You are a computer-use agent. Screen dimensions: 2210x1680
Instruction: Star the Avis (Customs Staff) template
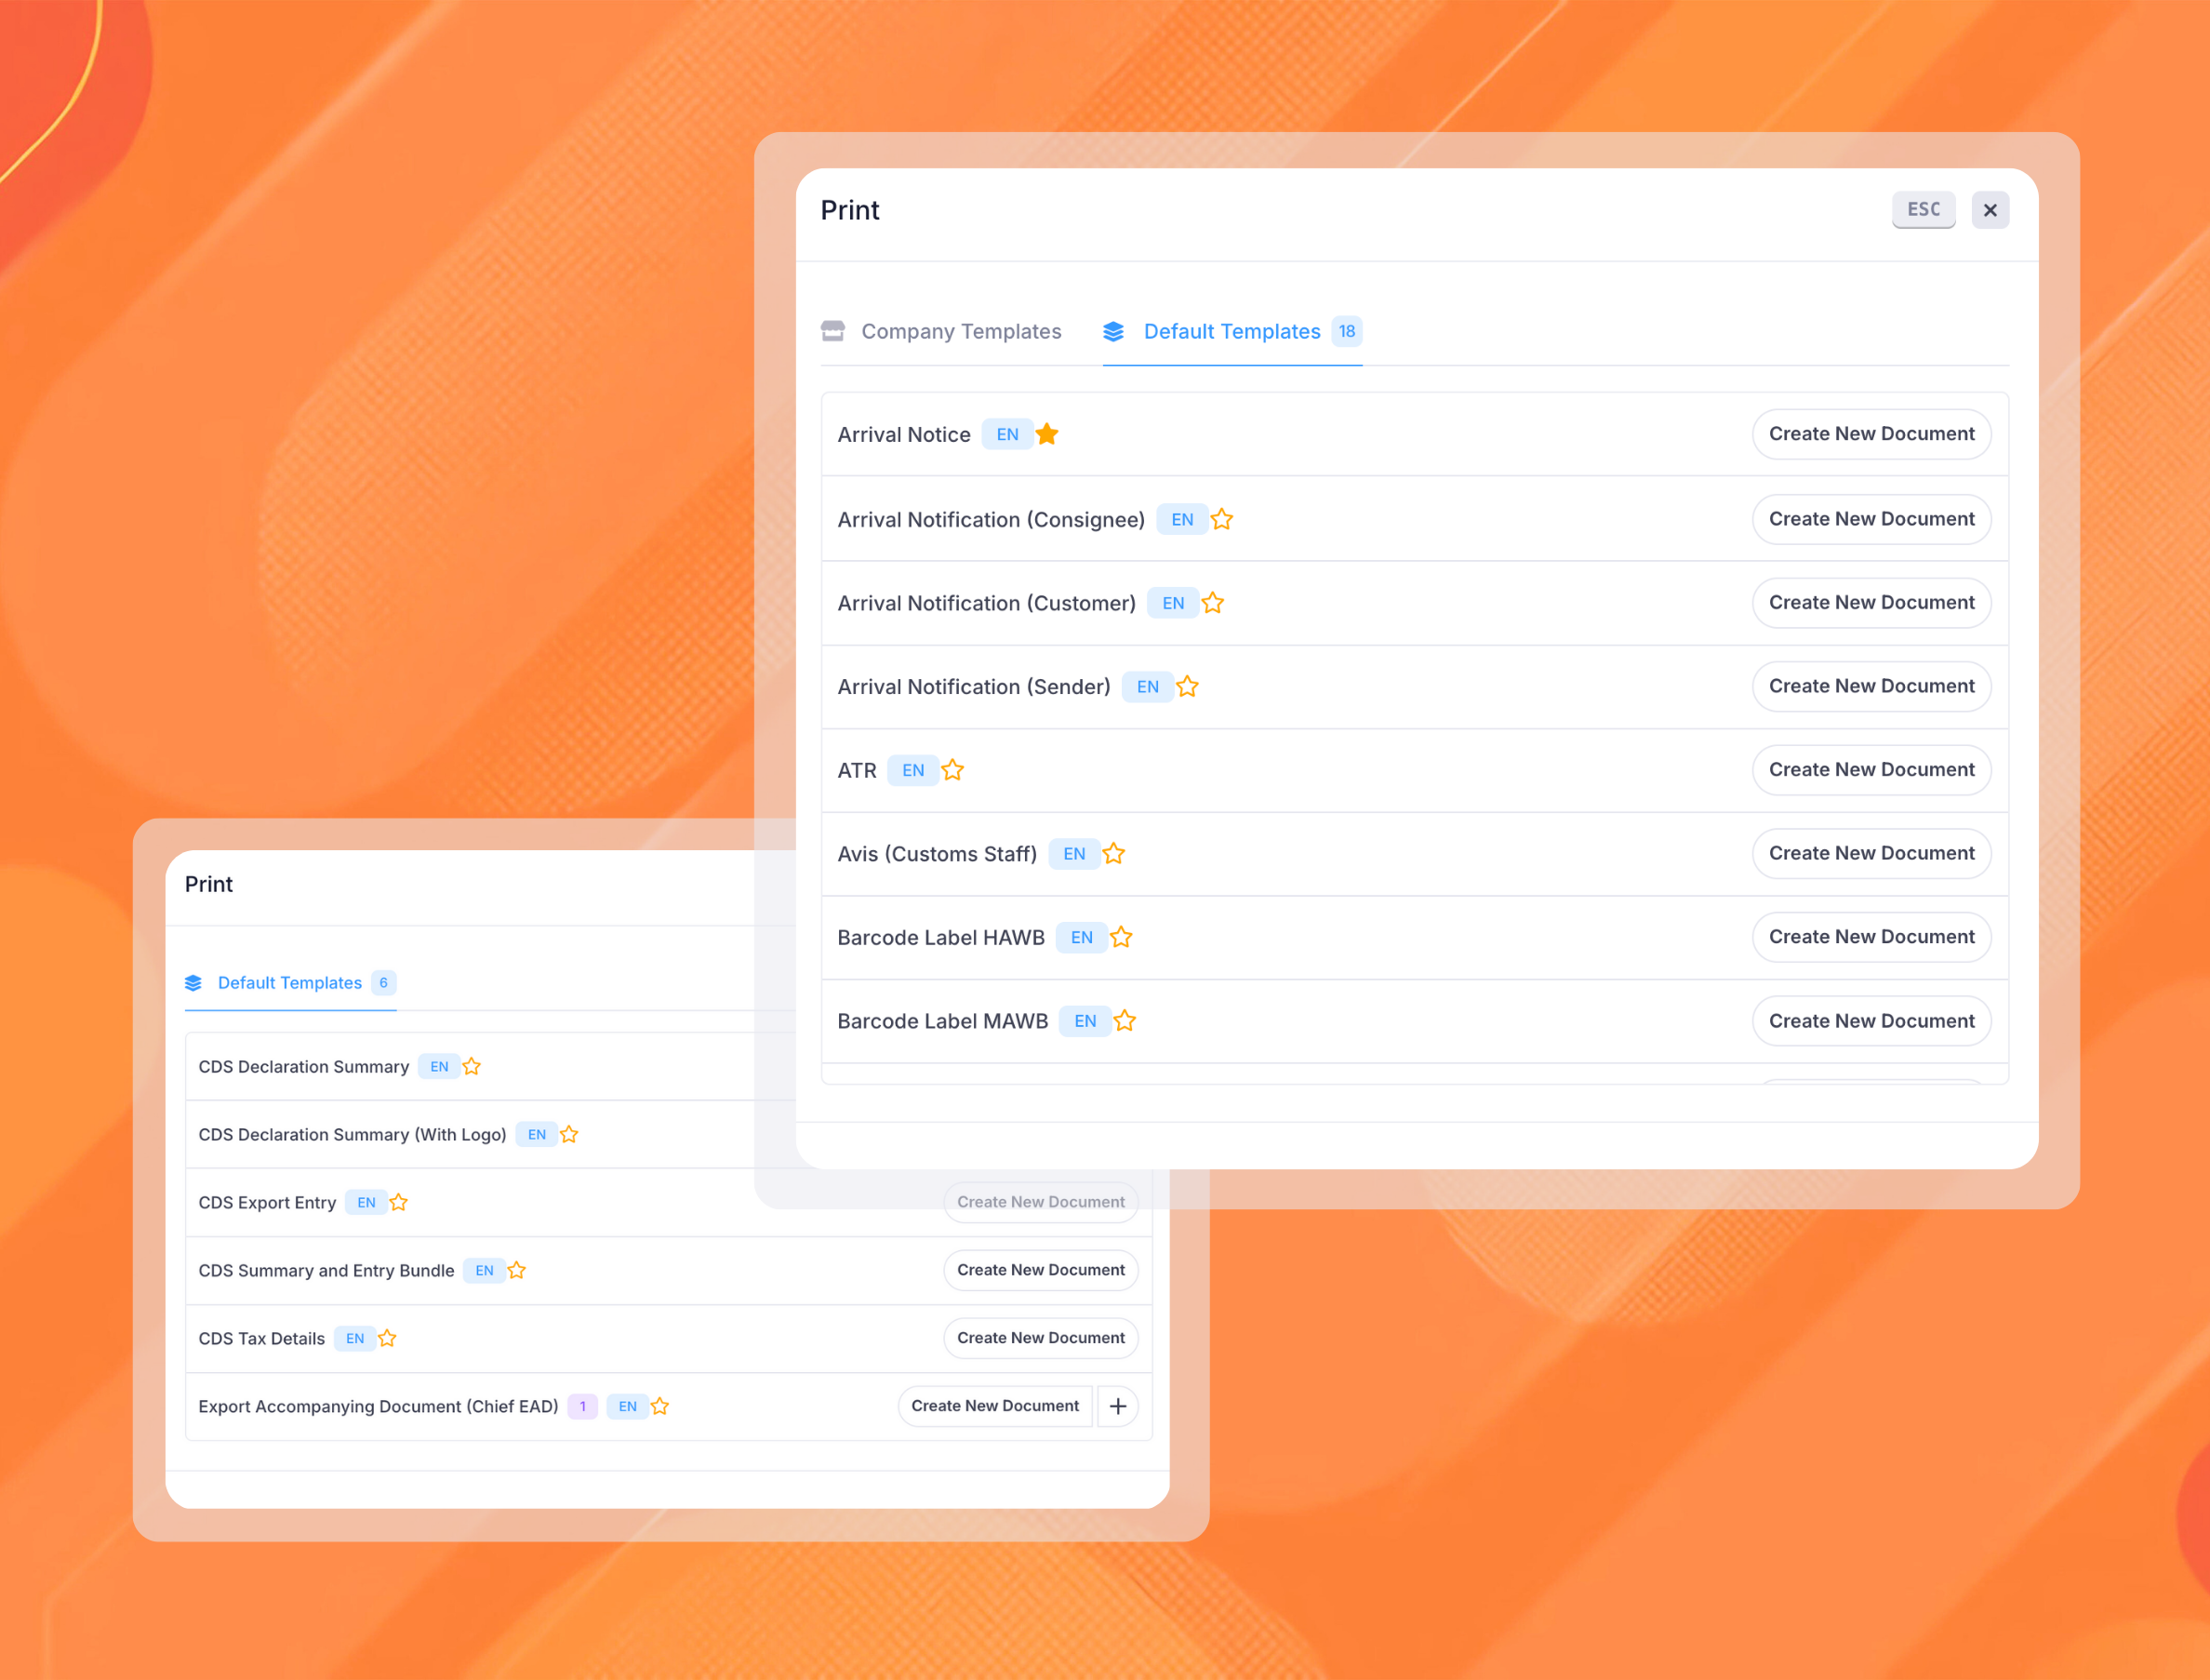coord(1114,854)
